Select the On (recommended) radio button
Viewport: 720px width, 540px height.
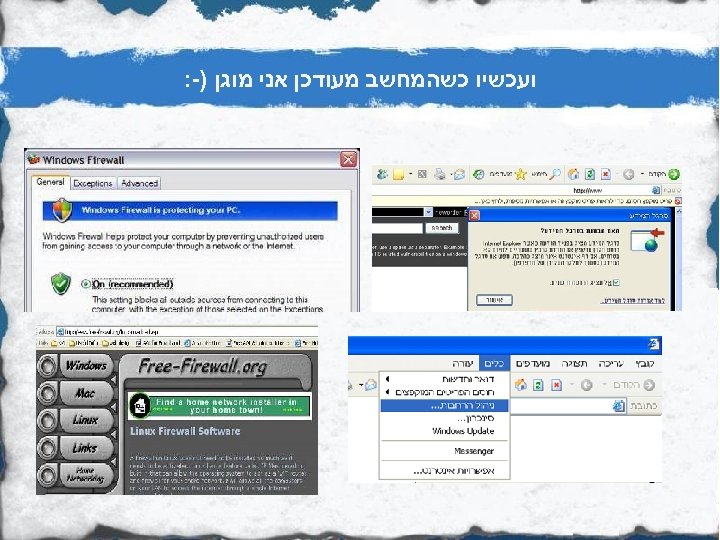[85, 284]
